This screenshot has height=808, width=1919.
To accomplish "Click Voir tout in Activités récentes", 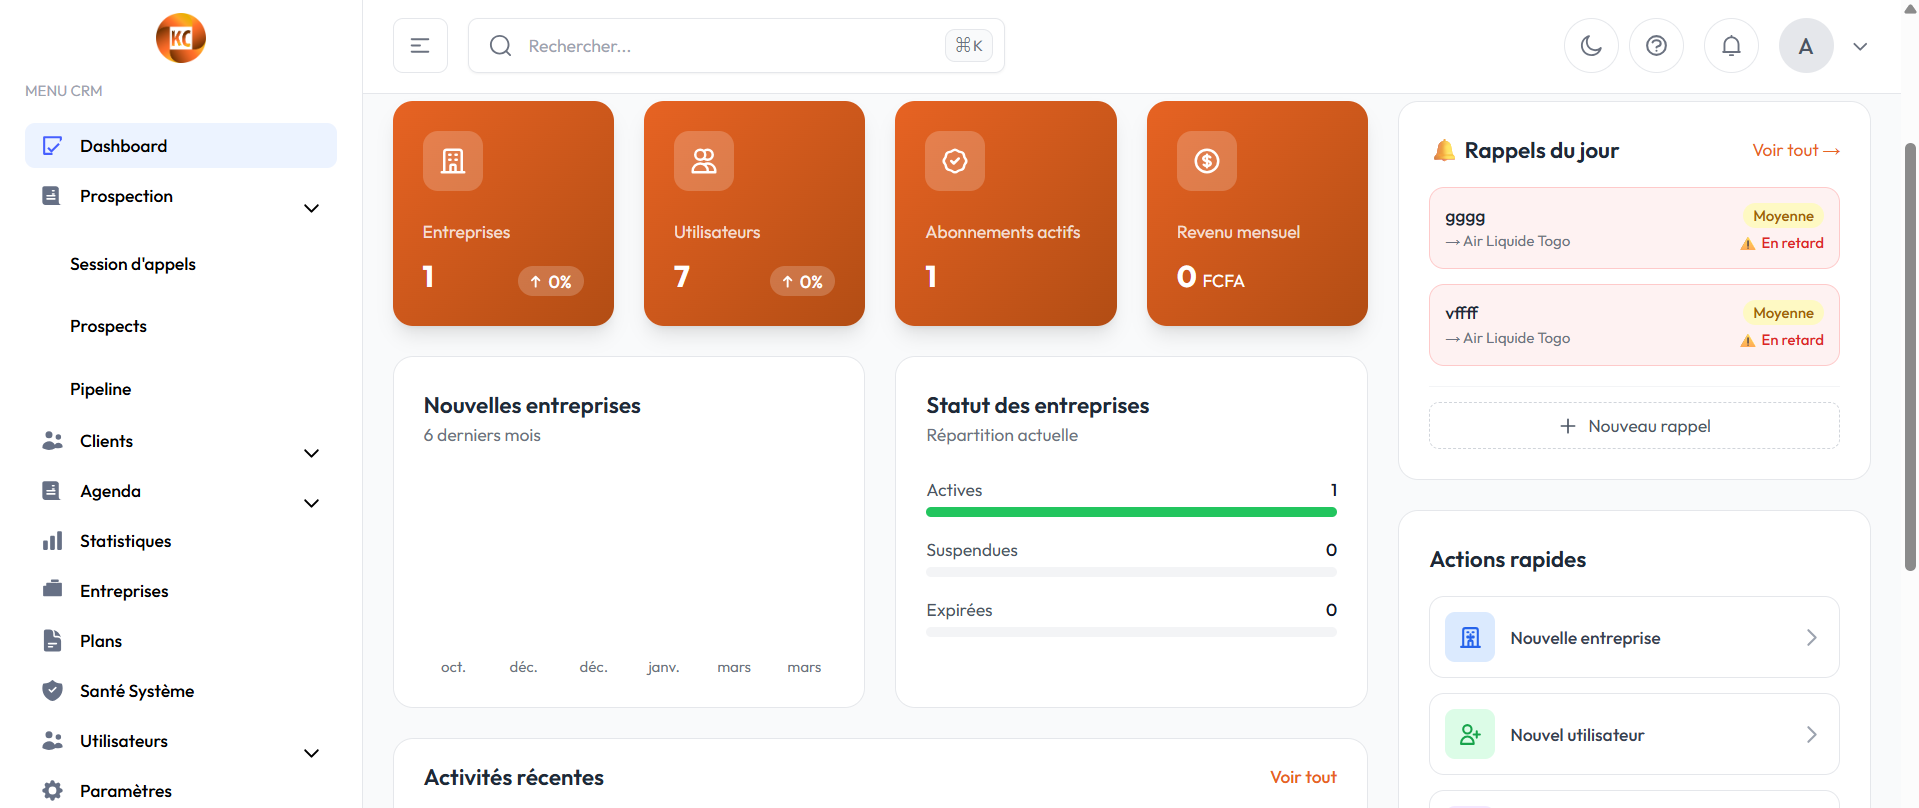I will (1303, 777).
